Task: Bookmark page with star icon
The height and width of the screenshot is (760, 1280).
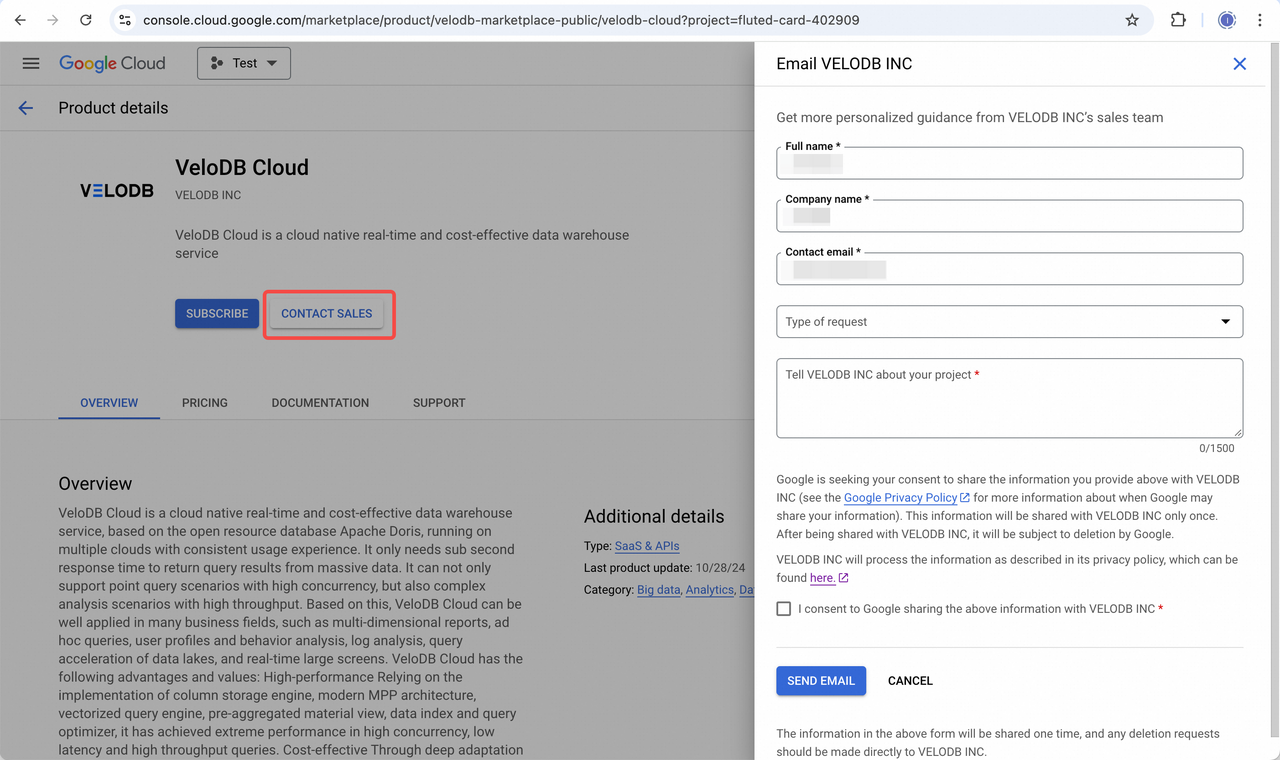Action: [x=1132, y=20]
